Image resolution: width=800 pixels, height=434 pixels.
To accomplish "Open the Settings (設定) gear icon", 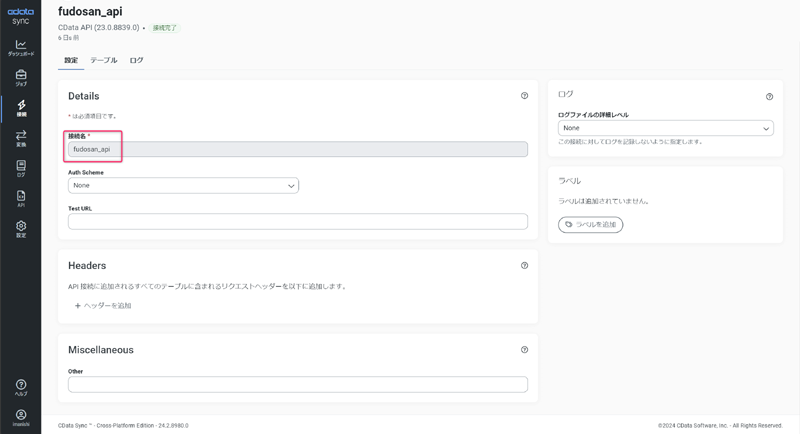I will pos(21,229).
